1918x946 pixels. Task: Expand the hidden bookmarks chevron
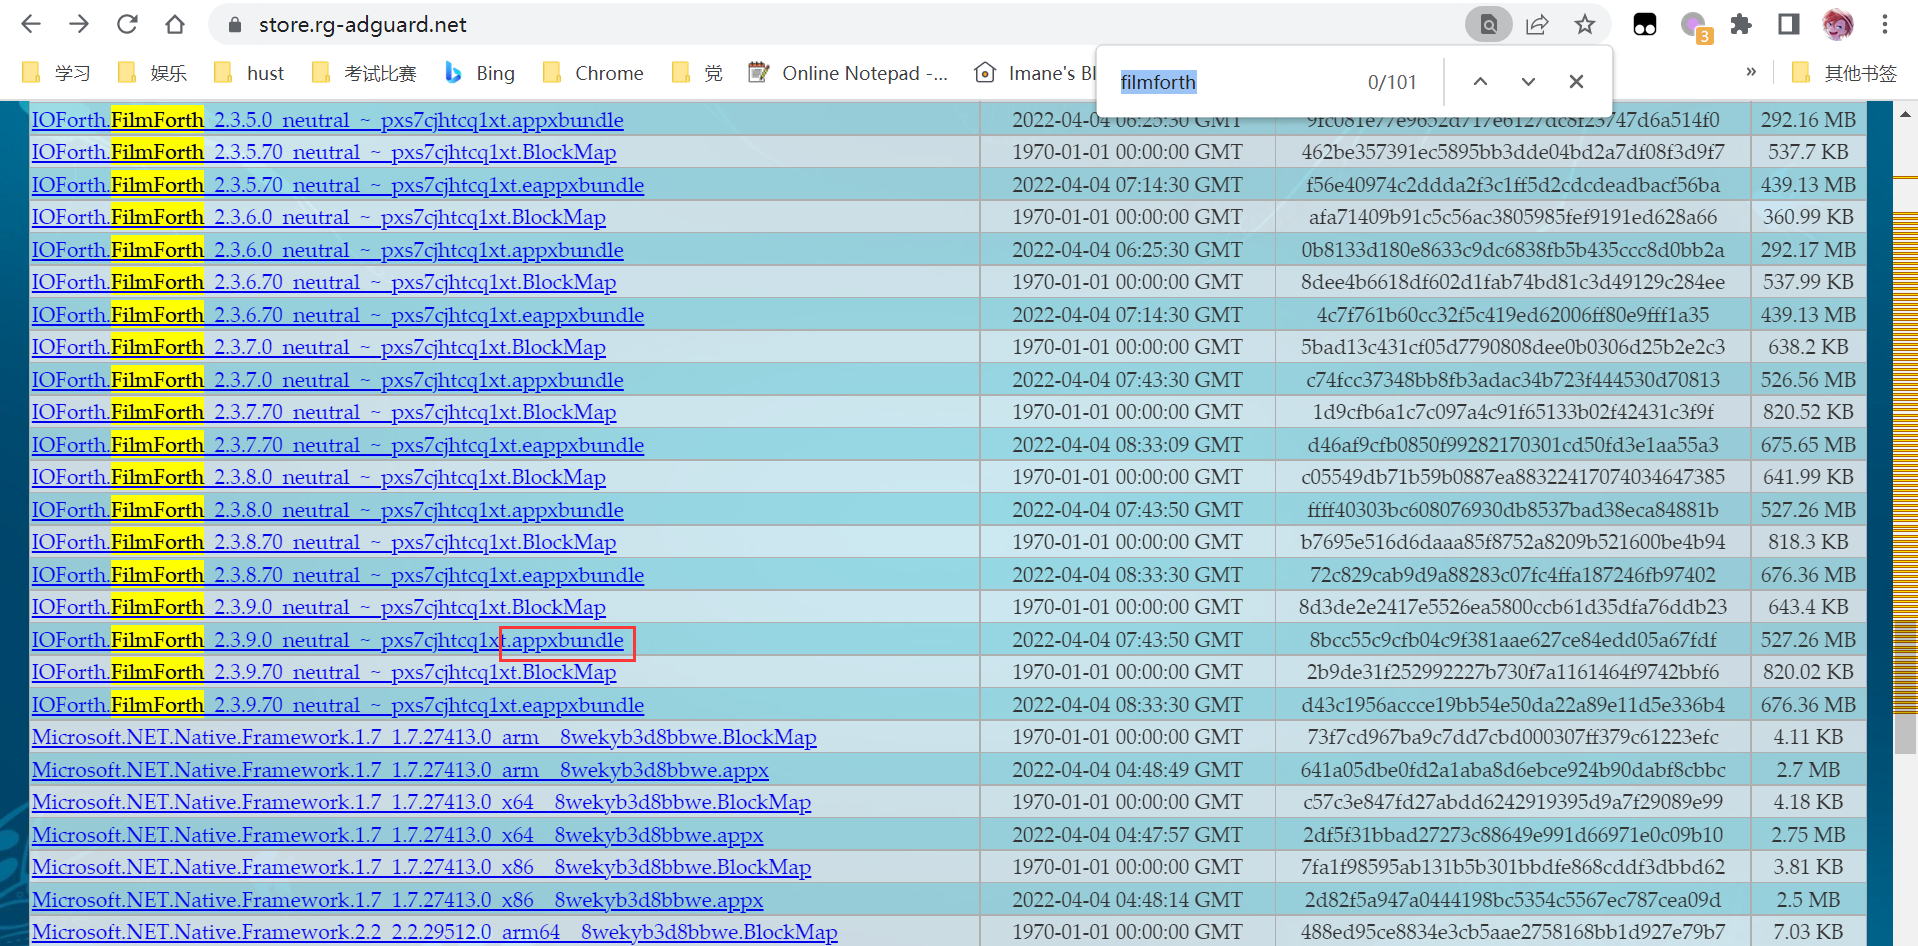(x=1751, y=72)
